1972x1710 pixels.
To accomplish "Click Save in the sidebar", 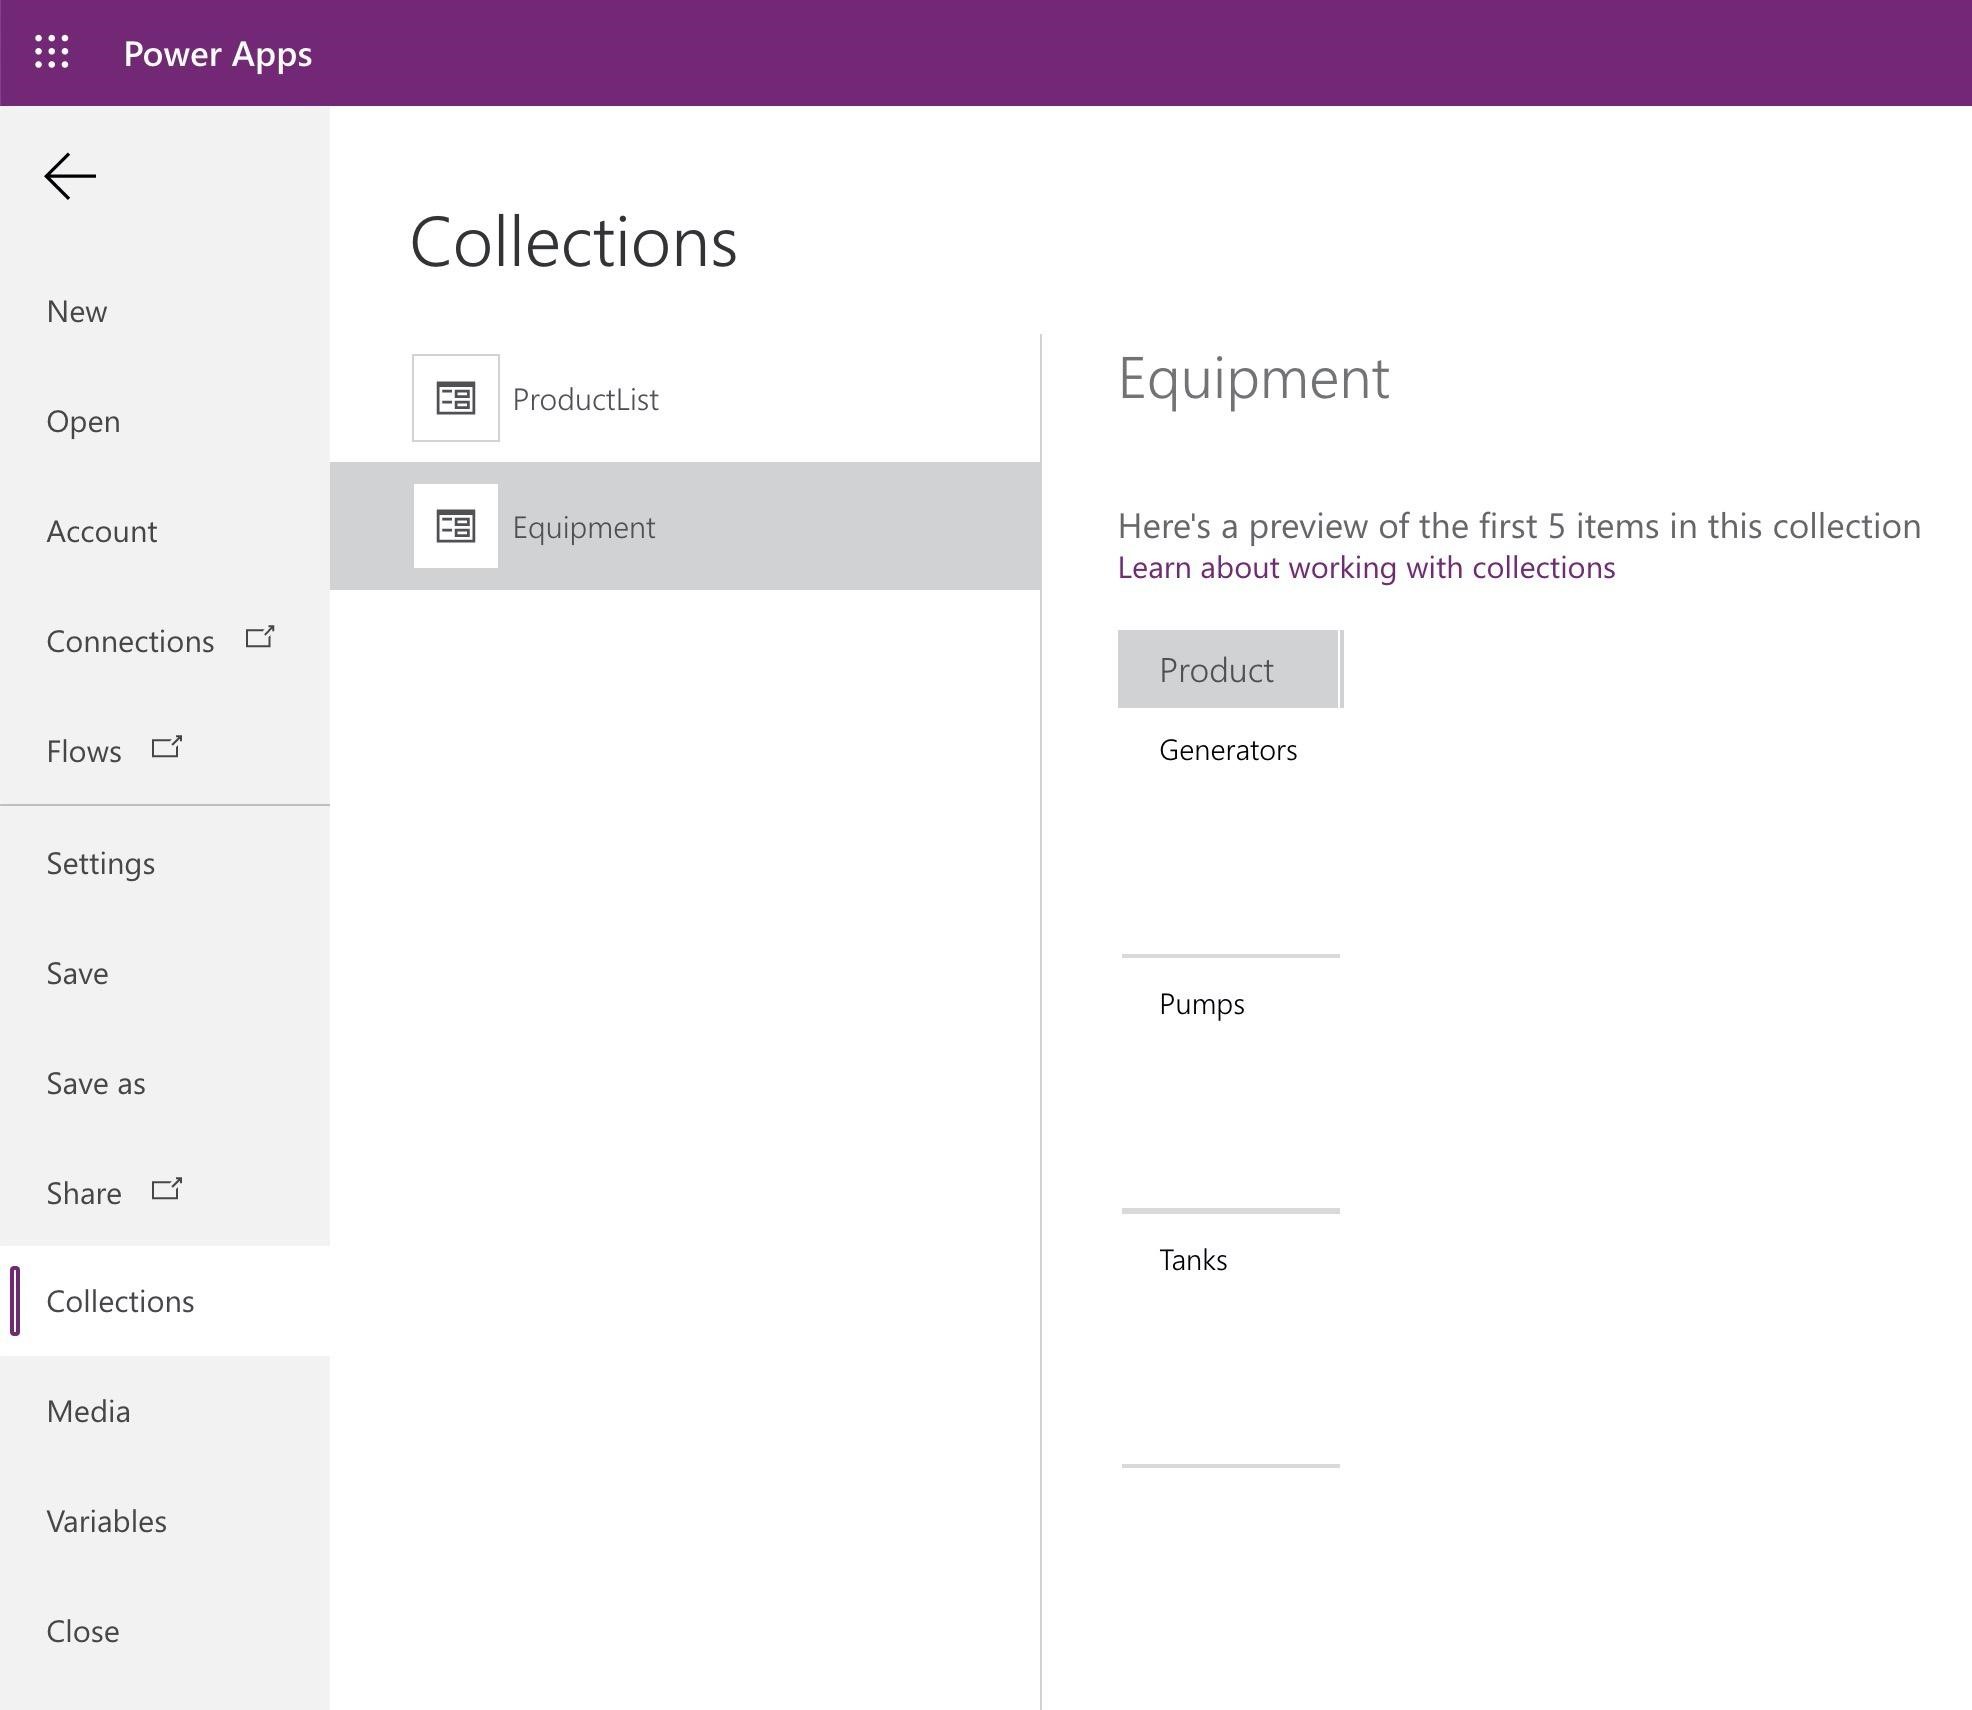I will (x=77, y=974).
